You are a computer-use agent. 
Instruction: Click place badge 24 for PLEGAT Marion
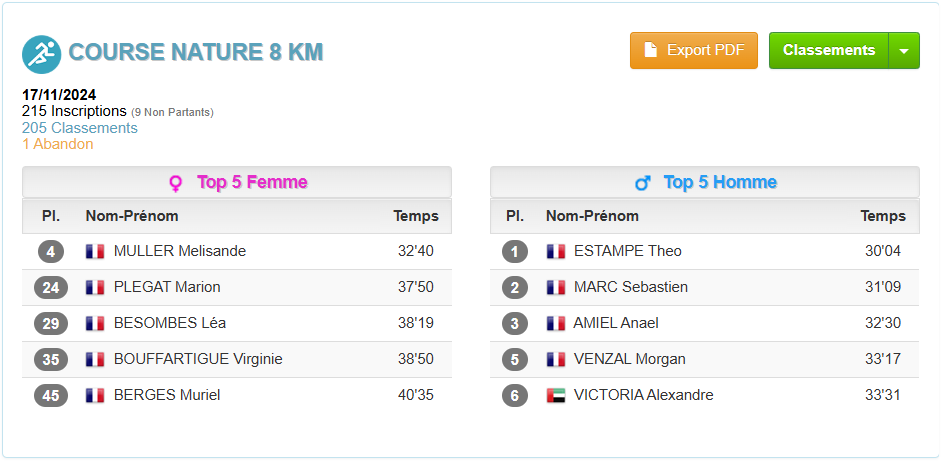[x=51, y=288]
